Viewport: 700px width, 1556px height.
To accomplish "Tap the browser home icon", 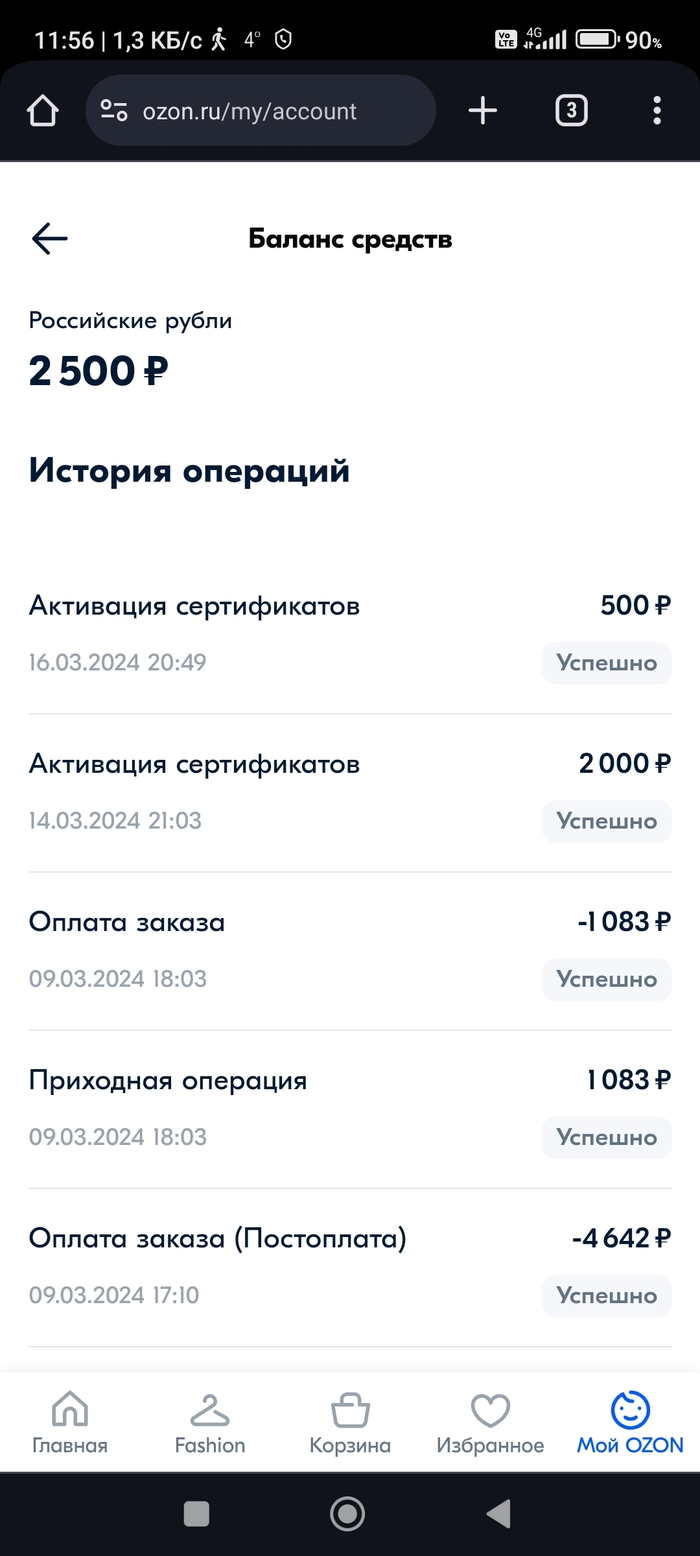I will 43,111.
